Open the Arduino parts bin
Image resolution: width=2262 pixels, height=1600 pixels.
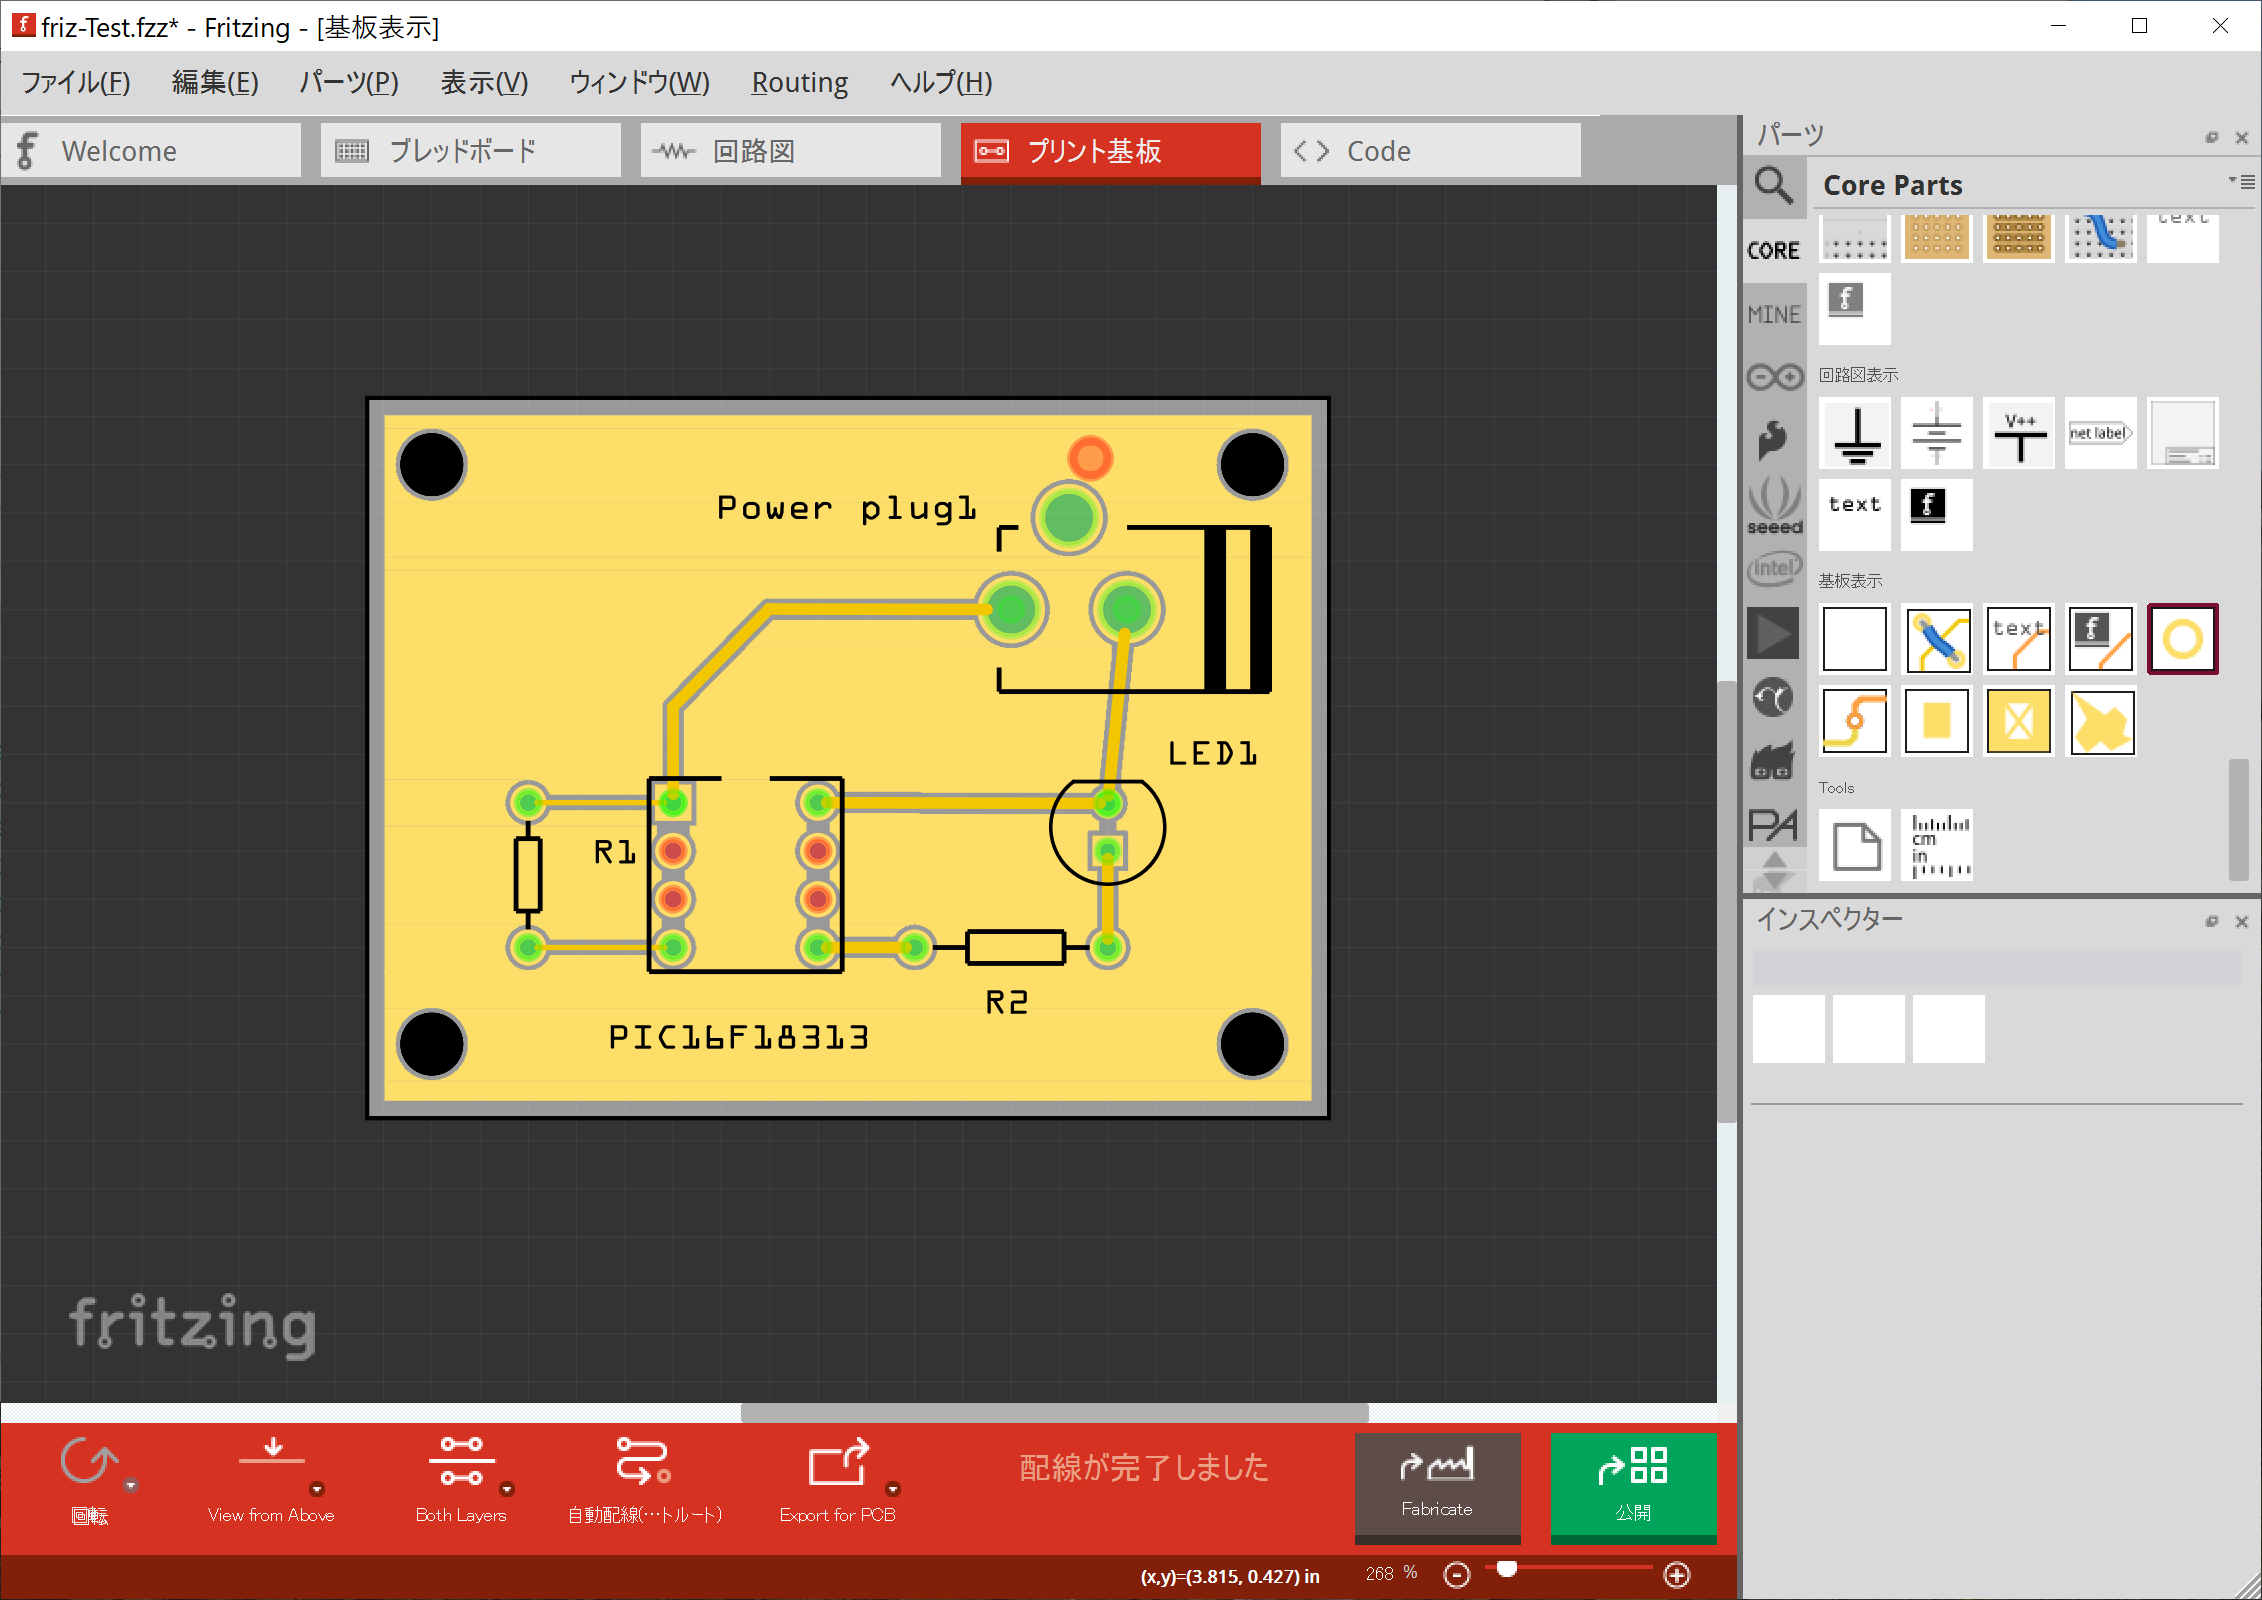[1774, 376]
